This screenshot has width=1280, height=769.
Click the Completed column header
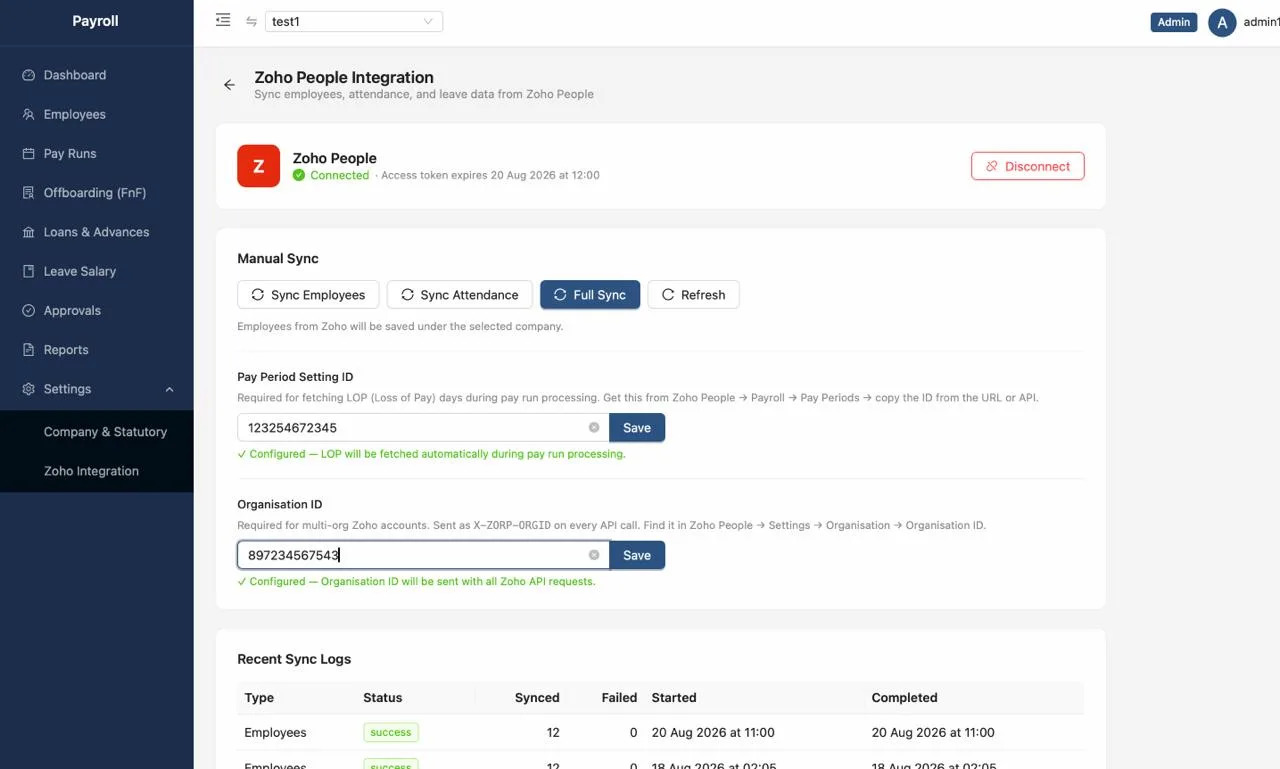click(904, 698)
